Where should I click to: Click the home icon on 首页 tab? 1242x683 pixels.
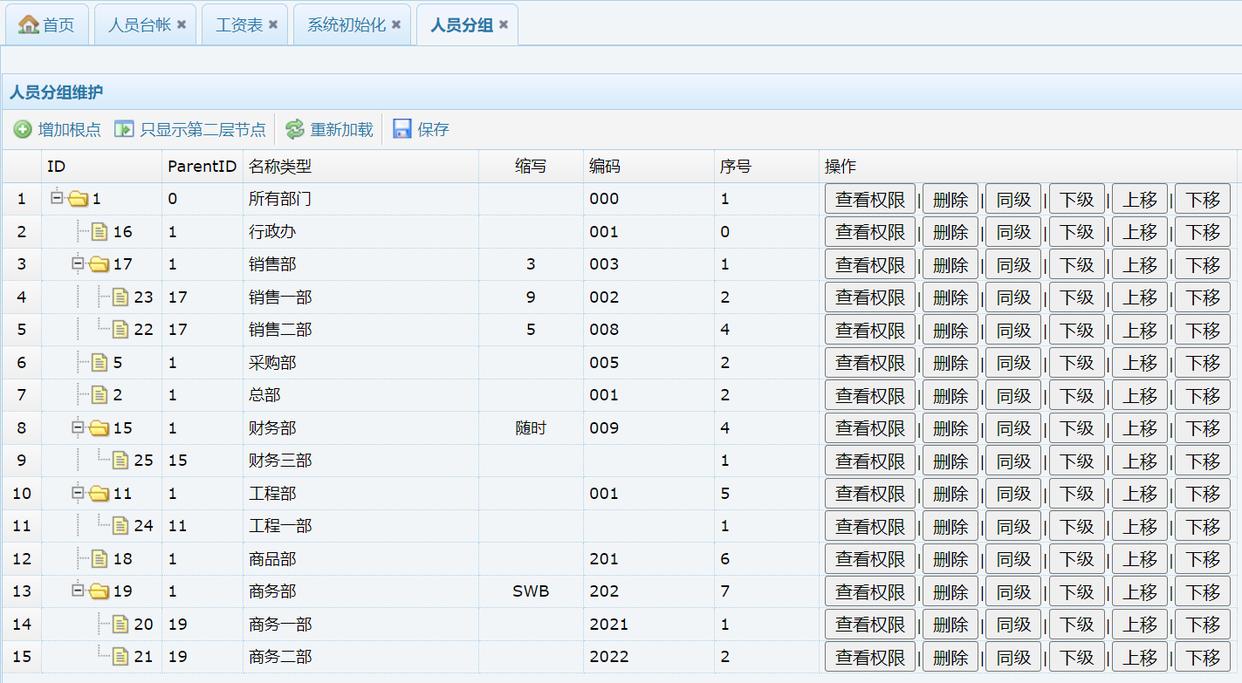point(29,24)
